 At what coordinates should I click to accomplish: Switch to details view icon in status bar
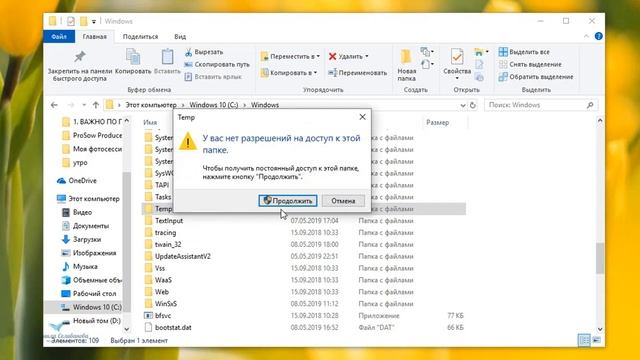coord(584,340)
